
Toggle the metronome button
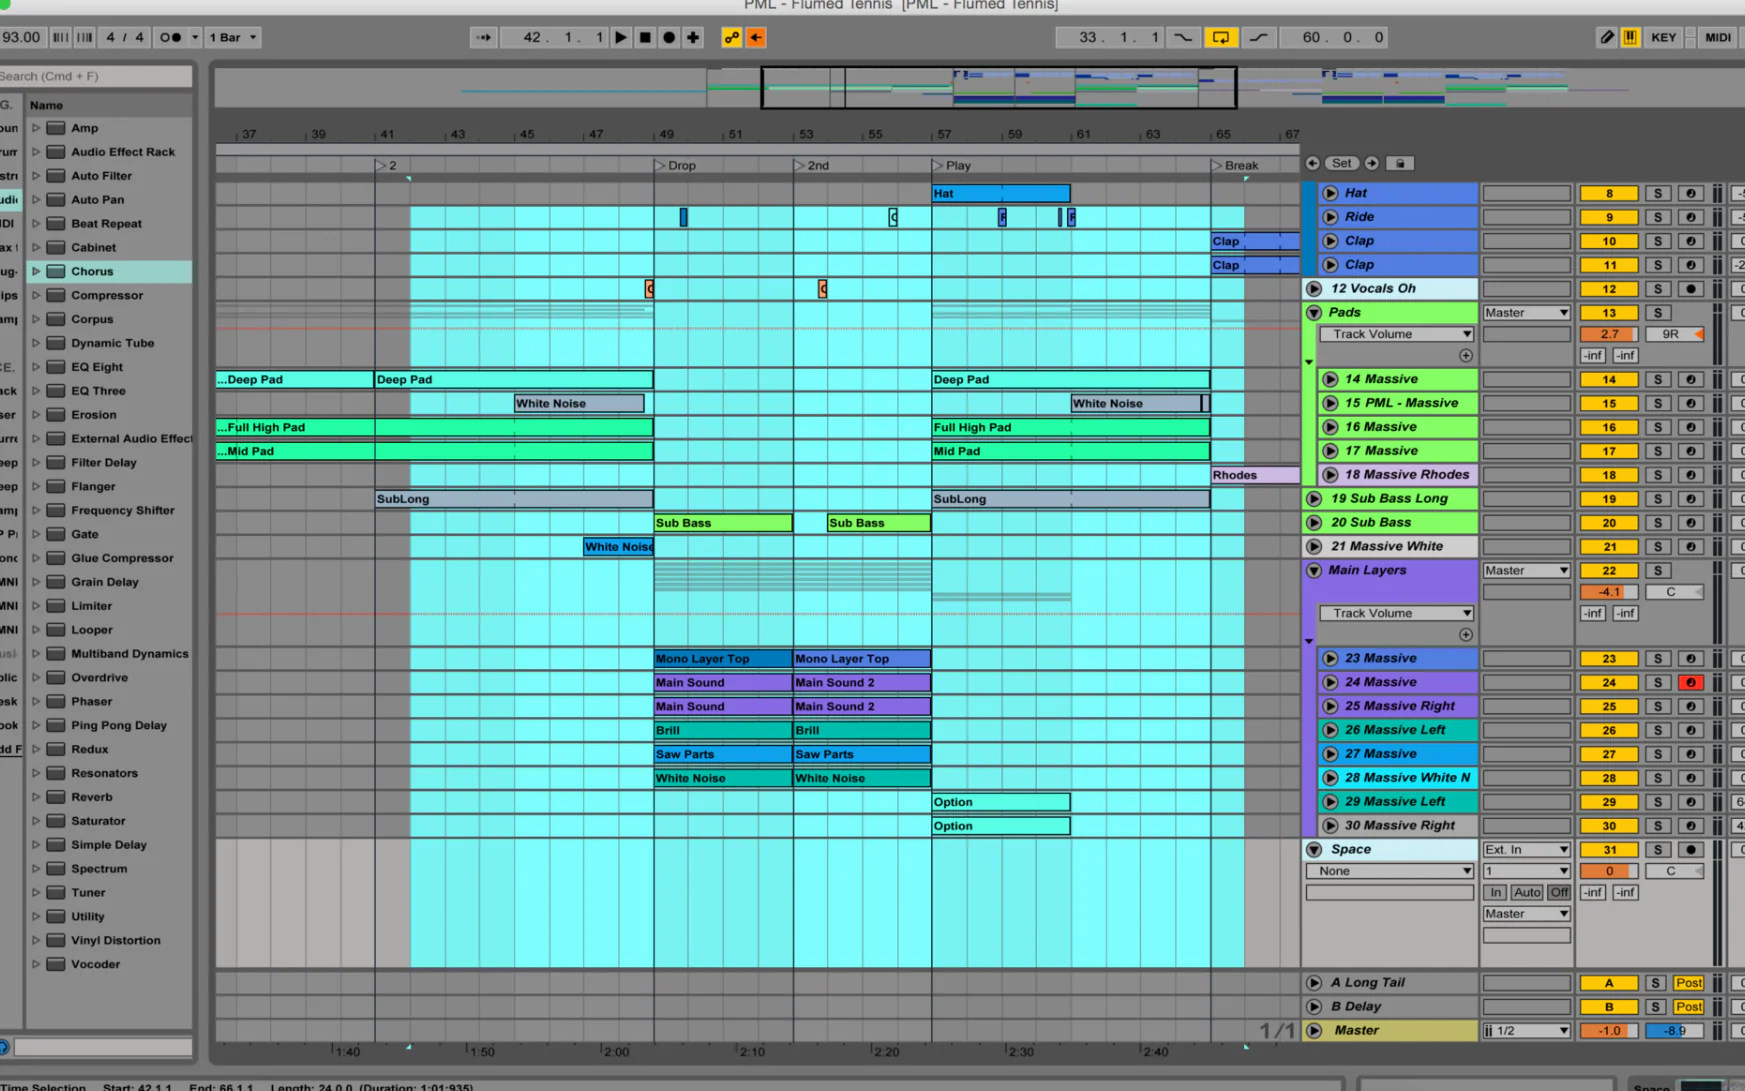pyautogui.click(x=171, y=37)
